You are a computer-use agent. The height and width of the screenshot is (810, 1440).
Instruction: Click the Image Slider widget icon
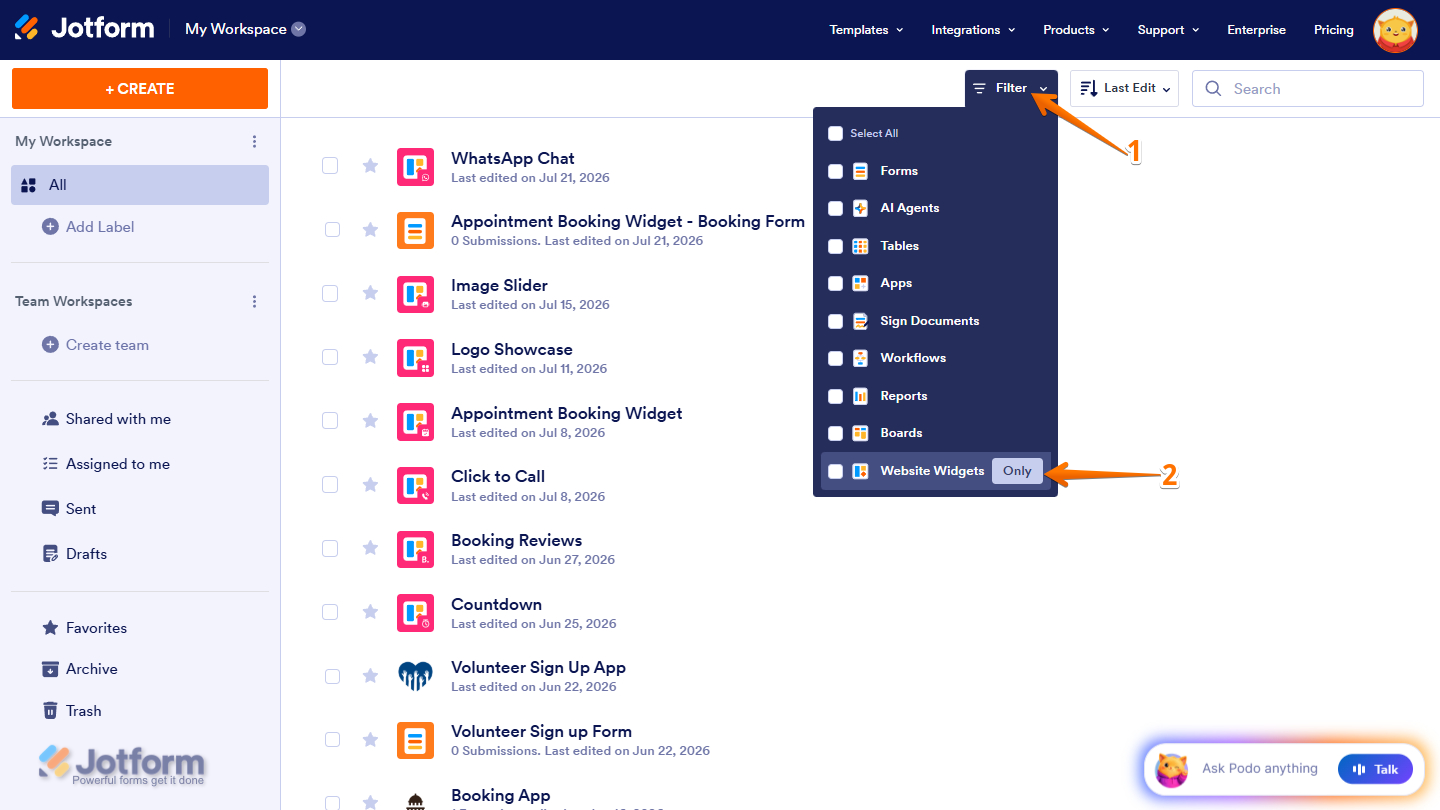[x=415, y=294]
